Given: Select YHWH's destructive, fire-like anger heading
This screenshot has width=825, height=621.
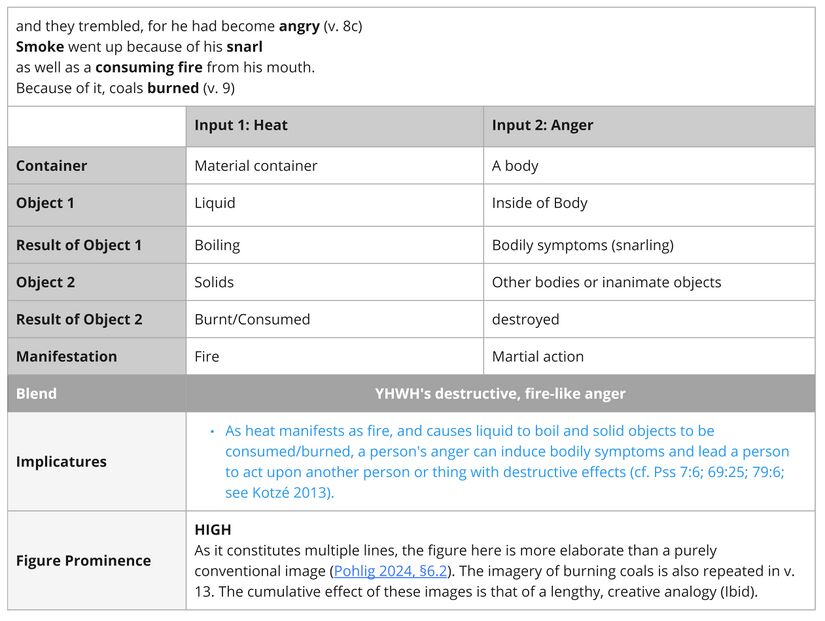Looking at the screenshot, I should click(x=500, y=393).
